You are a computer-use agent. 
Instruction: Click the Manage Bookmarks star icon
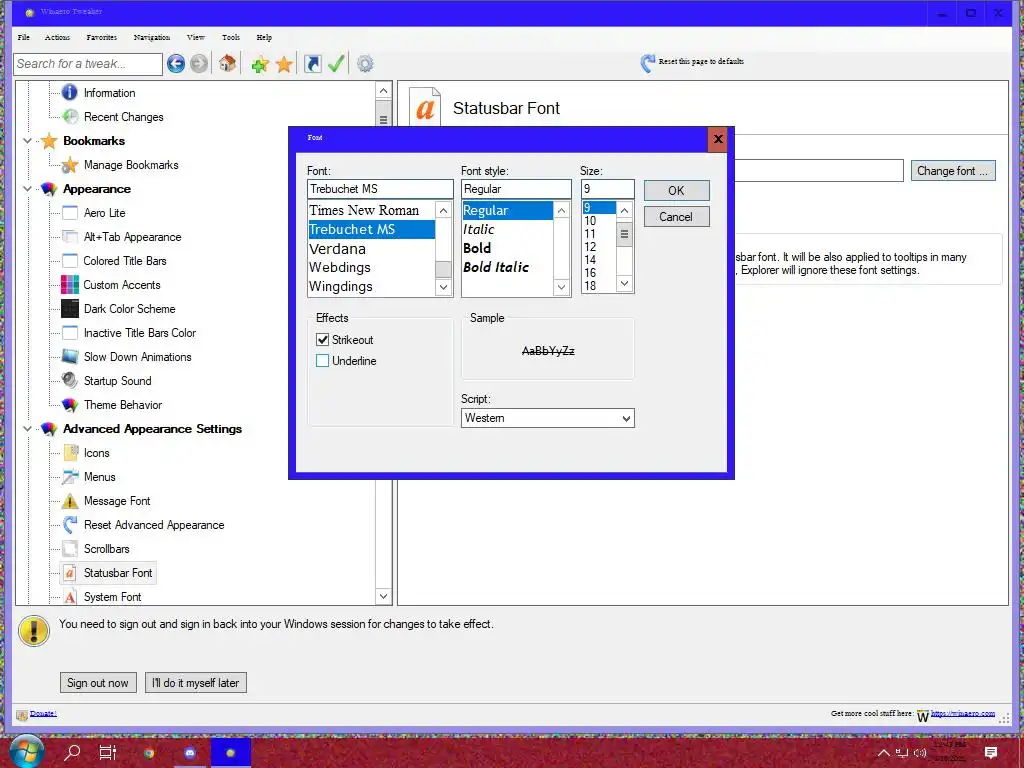[70, 165]
